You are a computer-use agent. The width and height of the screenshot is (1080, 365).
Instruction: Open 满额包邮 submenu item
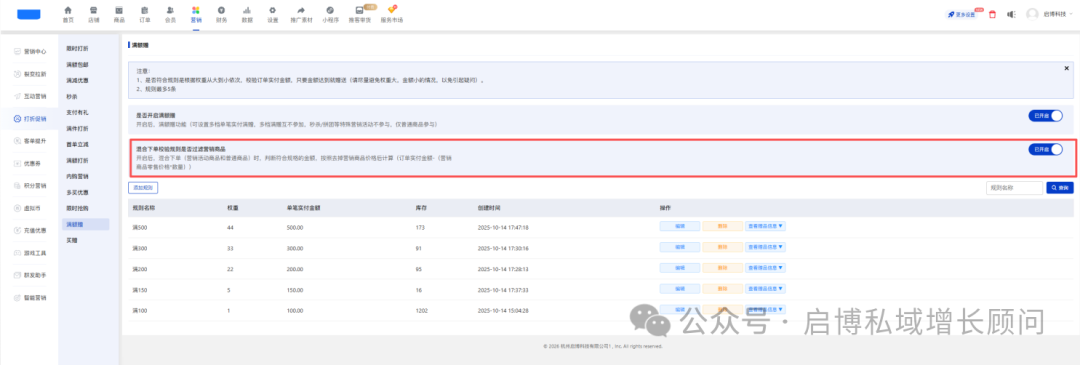pos(77,65)
